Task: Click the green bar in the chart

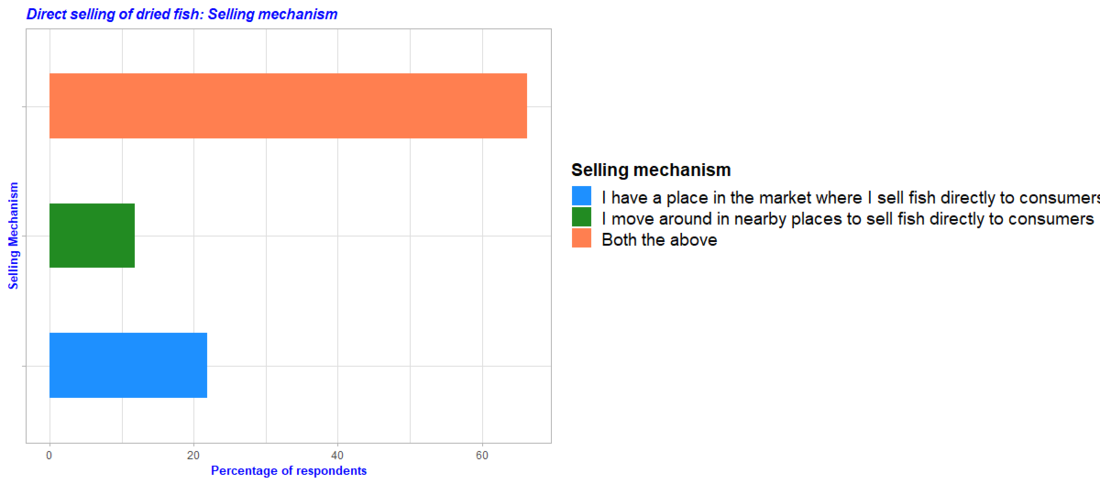Action: tap(92, 236)
